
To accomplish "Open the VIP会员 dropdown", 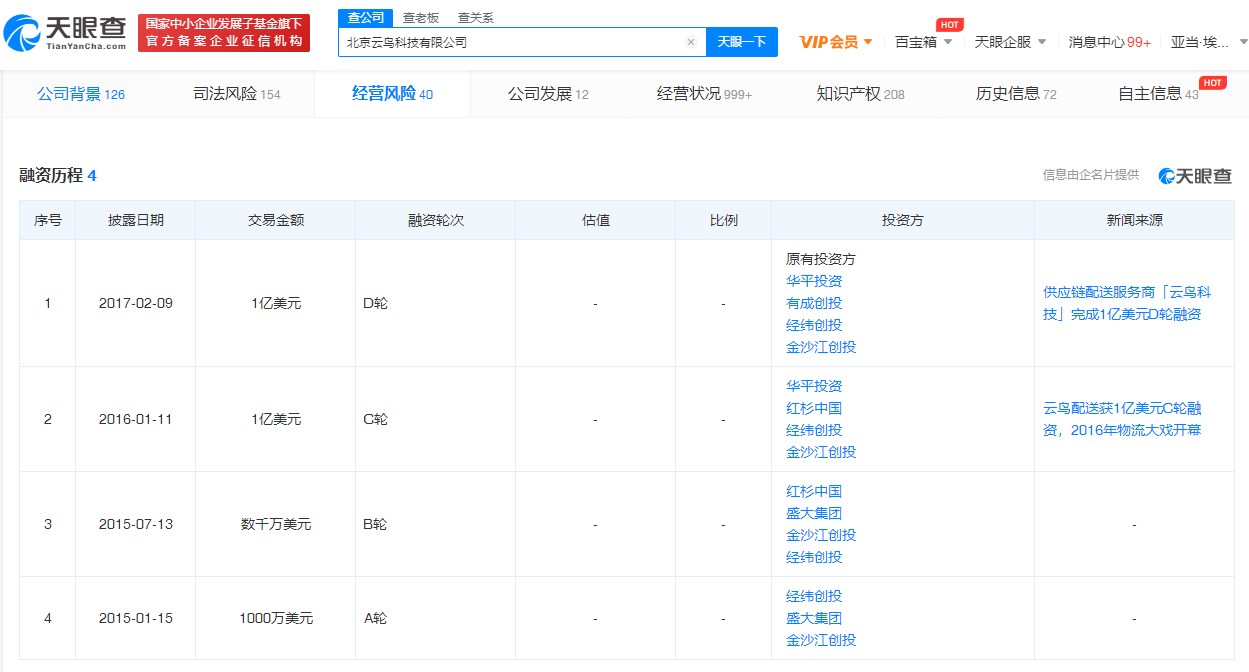I will pyautogui.click(x=836, y=42).
